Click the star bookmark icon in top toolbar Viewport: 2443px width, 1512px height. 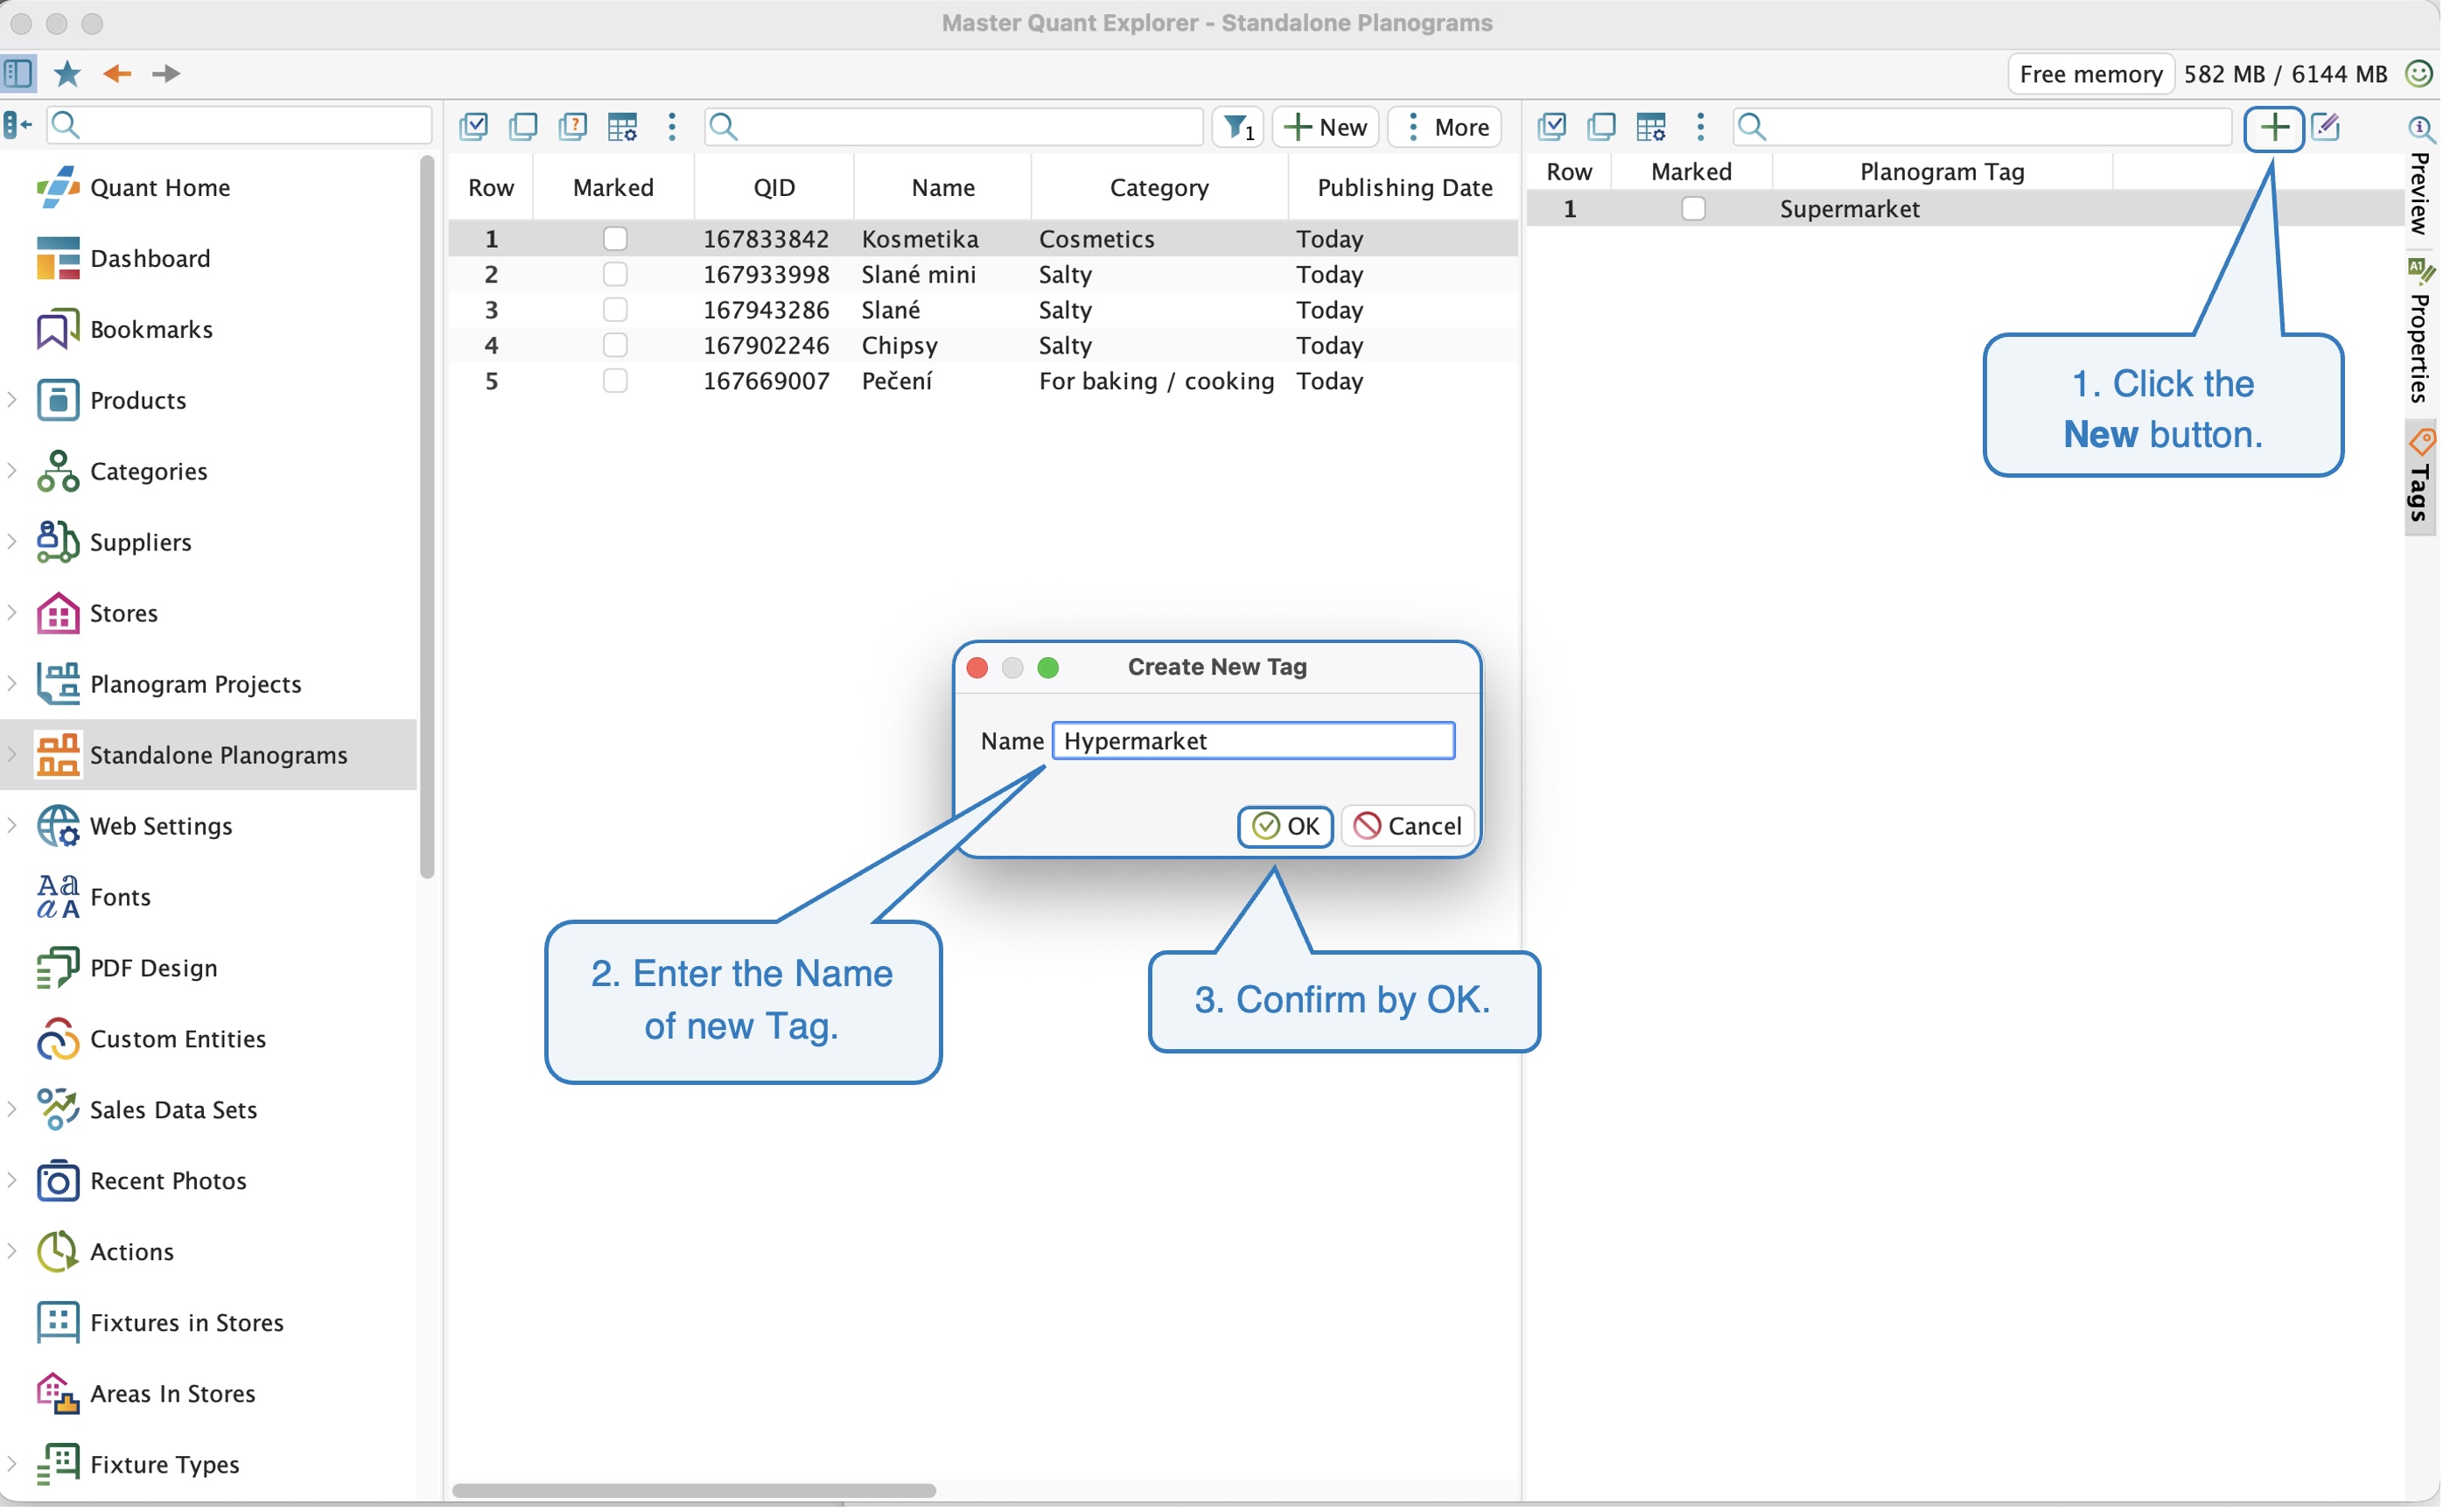click(x=67, y=73)
